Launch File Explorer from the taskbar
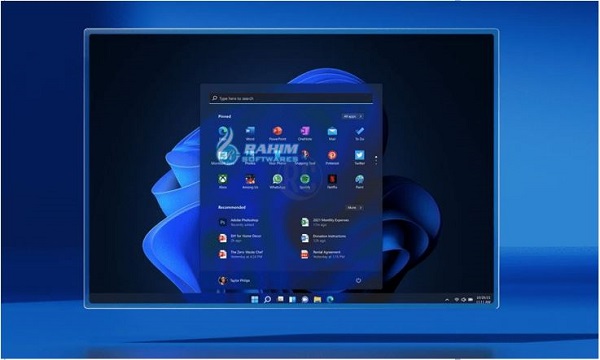 (x=317, y=299)
